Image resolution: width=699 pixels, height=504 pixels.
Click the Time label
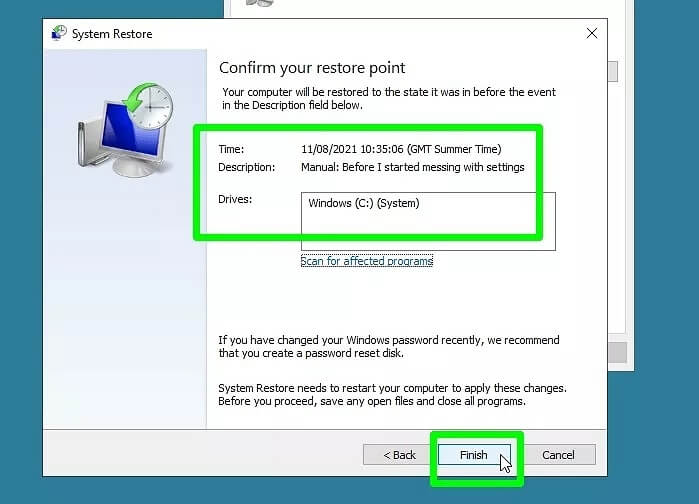231,149
